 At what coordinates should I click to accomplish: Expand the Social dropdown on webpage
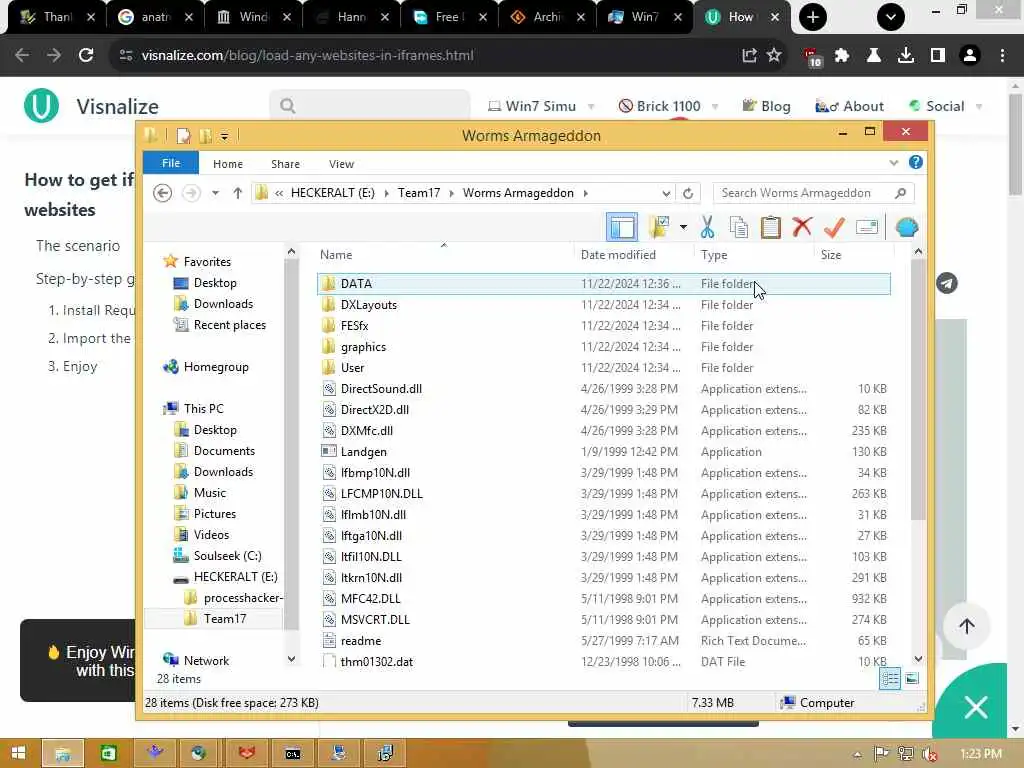coord(978,106)
